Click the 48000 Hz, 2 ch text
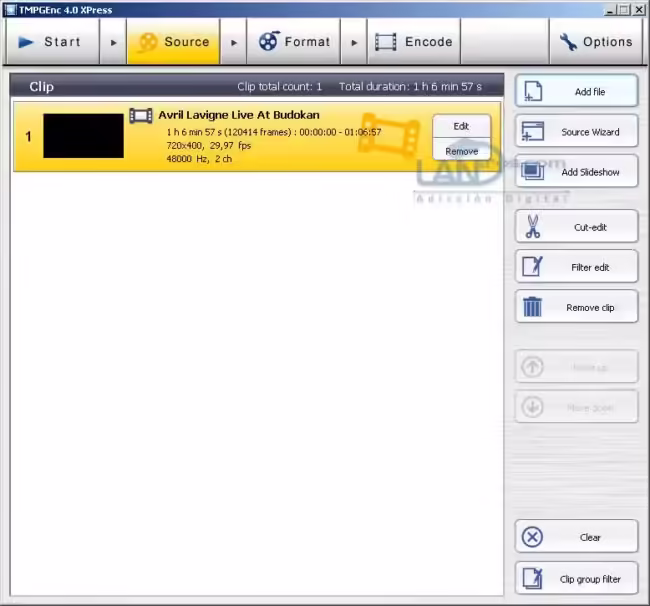Viewport: 650px width, 606px height. pyautogui.click(x=199, y=159)
